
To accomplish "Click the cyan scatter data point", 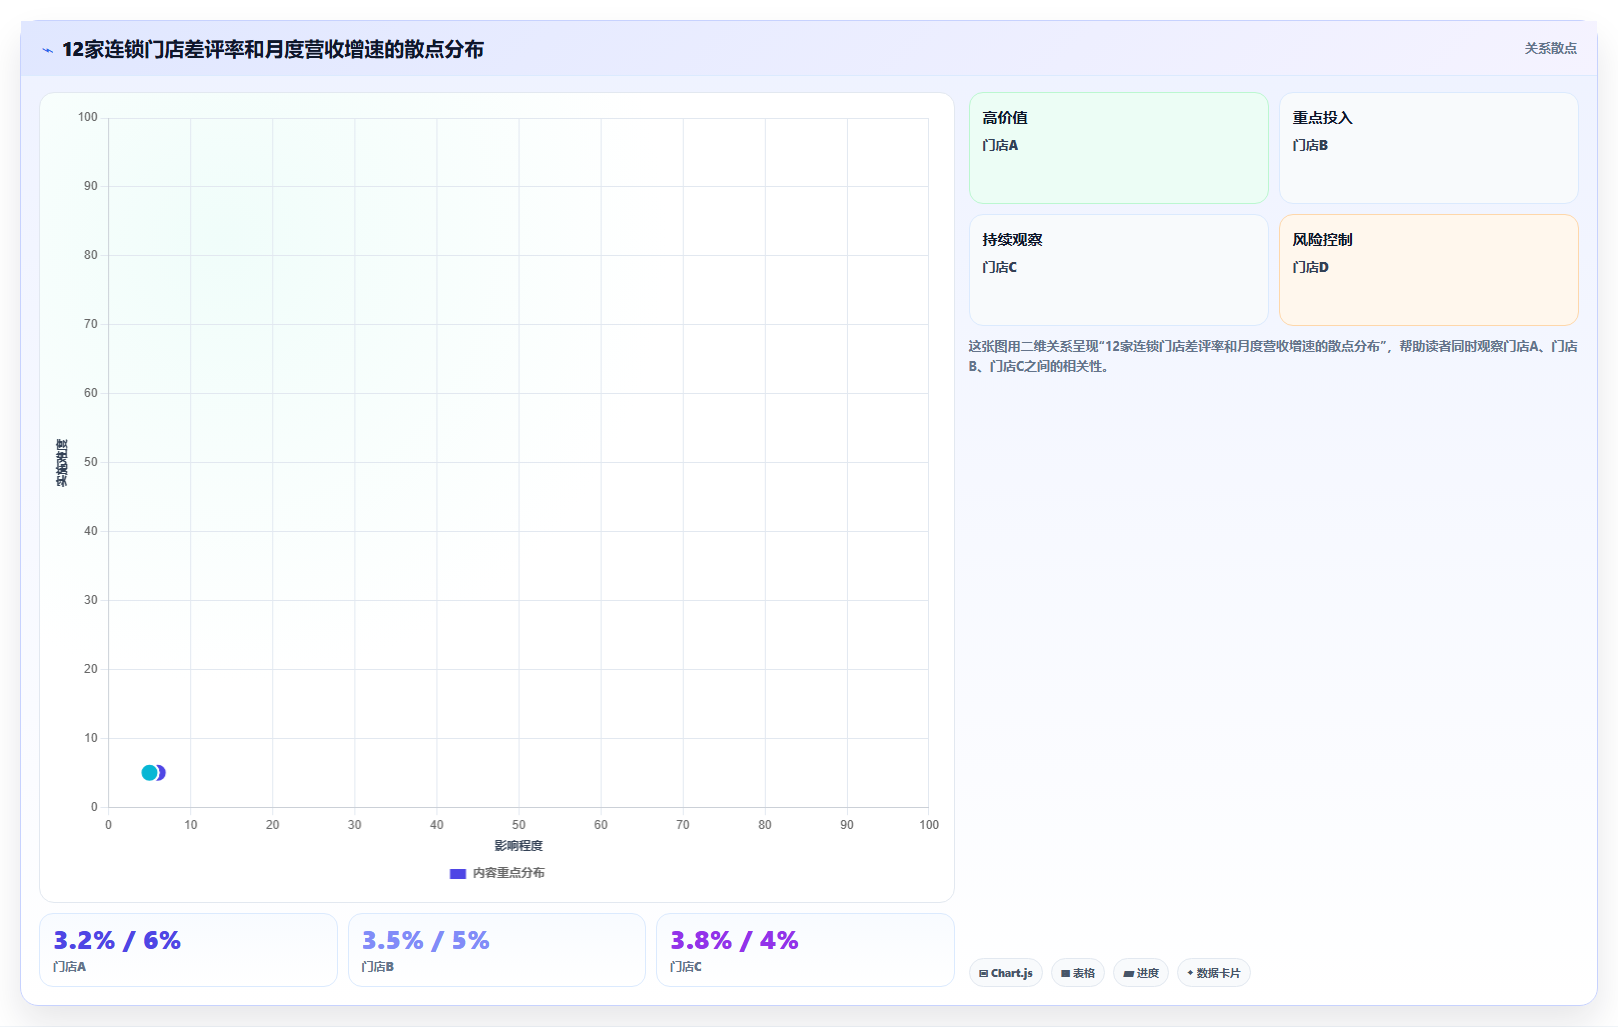I will click(149, 773).
